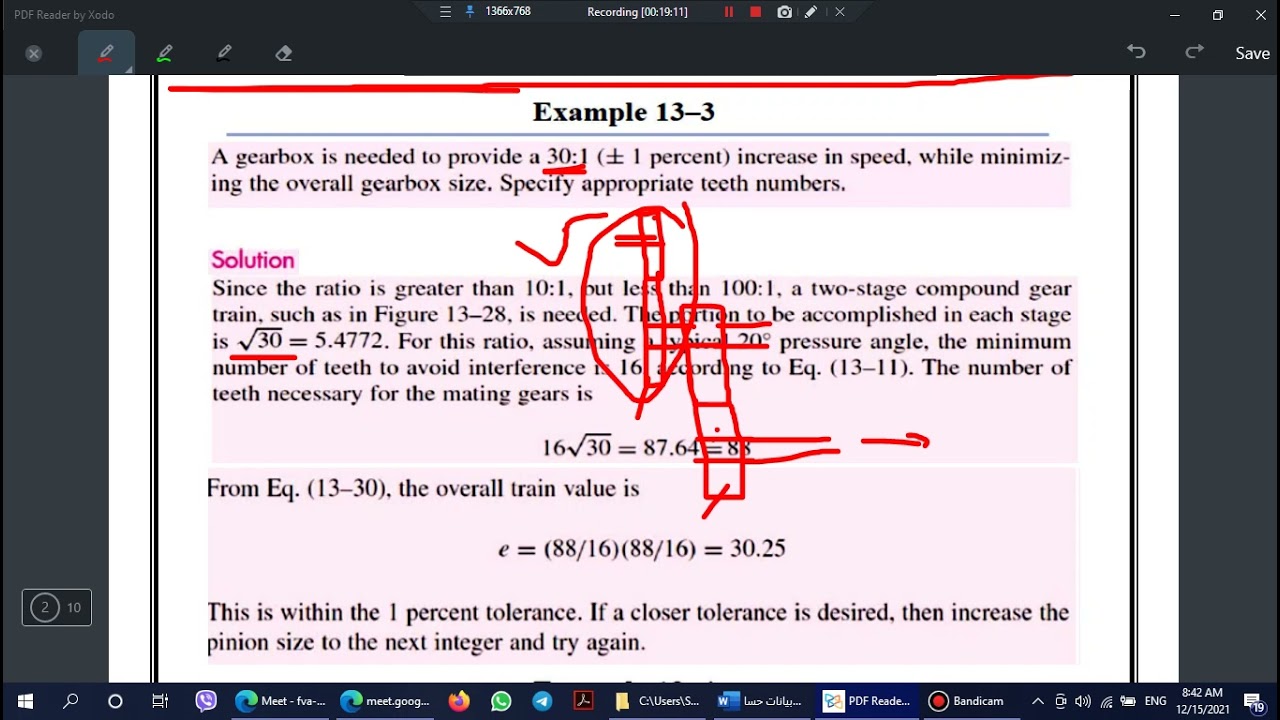Open network settings in system tray
Viewport: 1280px width, 720px height.
point(1106,701)
